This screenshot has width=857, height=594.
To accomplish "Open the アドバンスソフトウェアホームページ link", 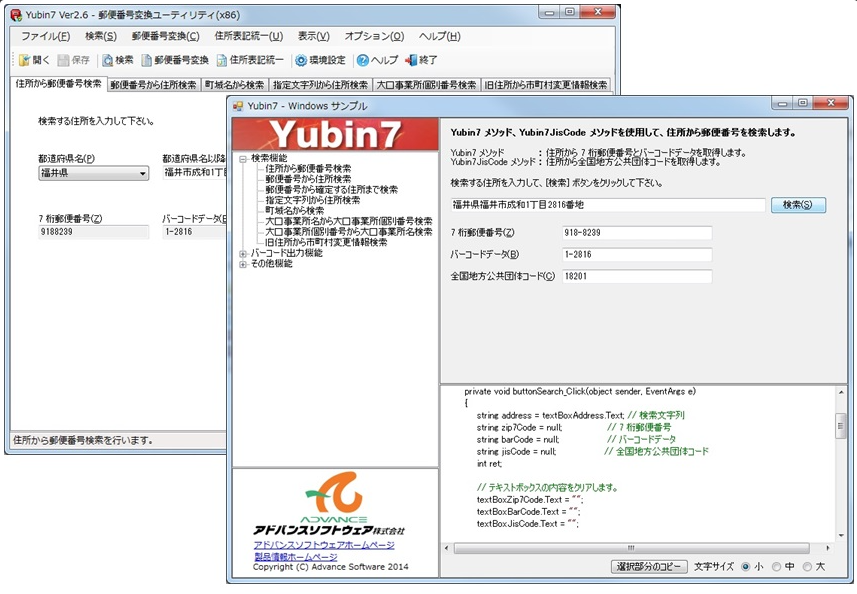I will (x=324, y=545).
